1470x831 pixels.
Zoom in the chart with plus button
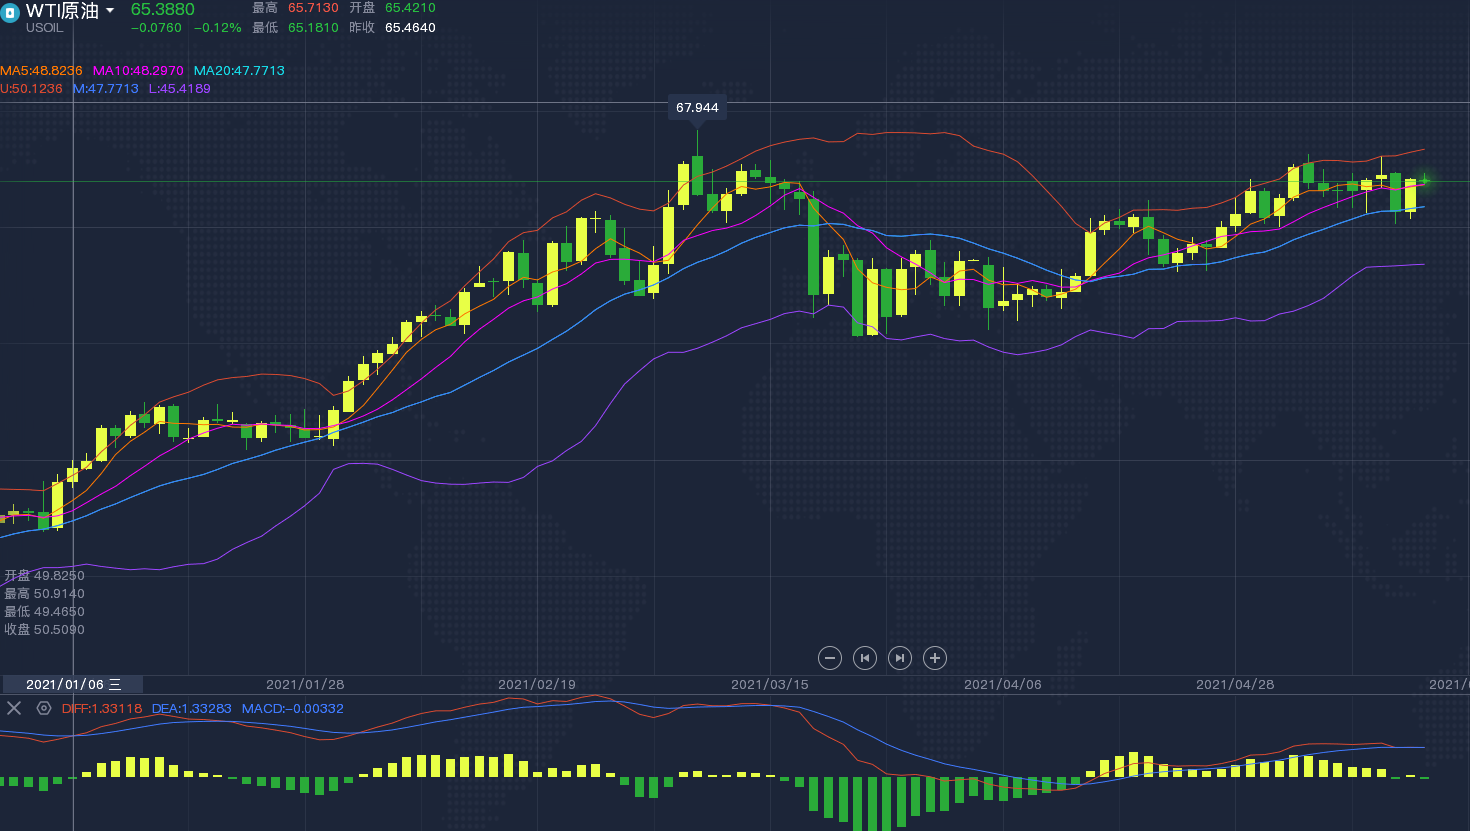935,658
